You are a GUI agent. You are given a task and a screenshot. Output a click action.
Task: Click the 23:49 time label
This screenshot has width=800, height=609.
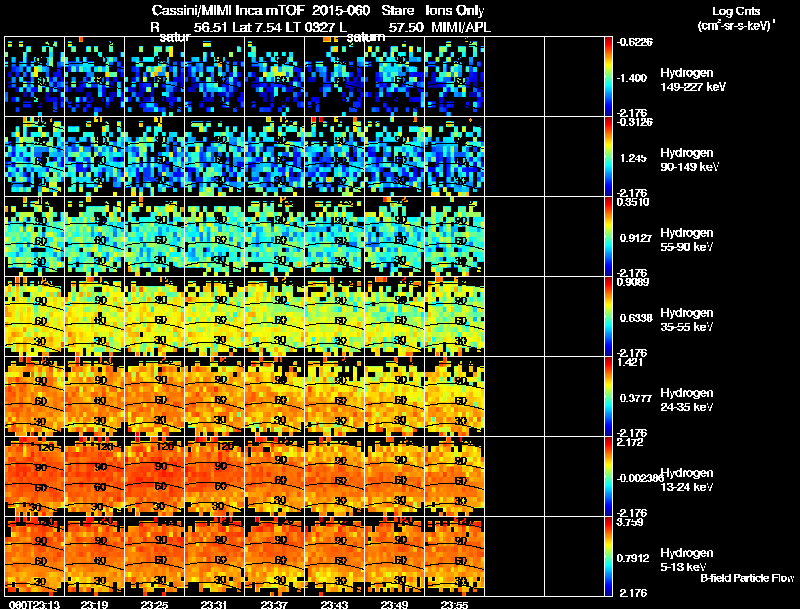394,604
